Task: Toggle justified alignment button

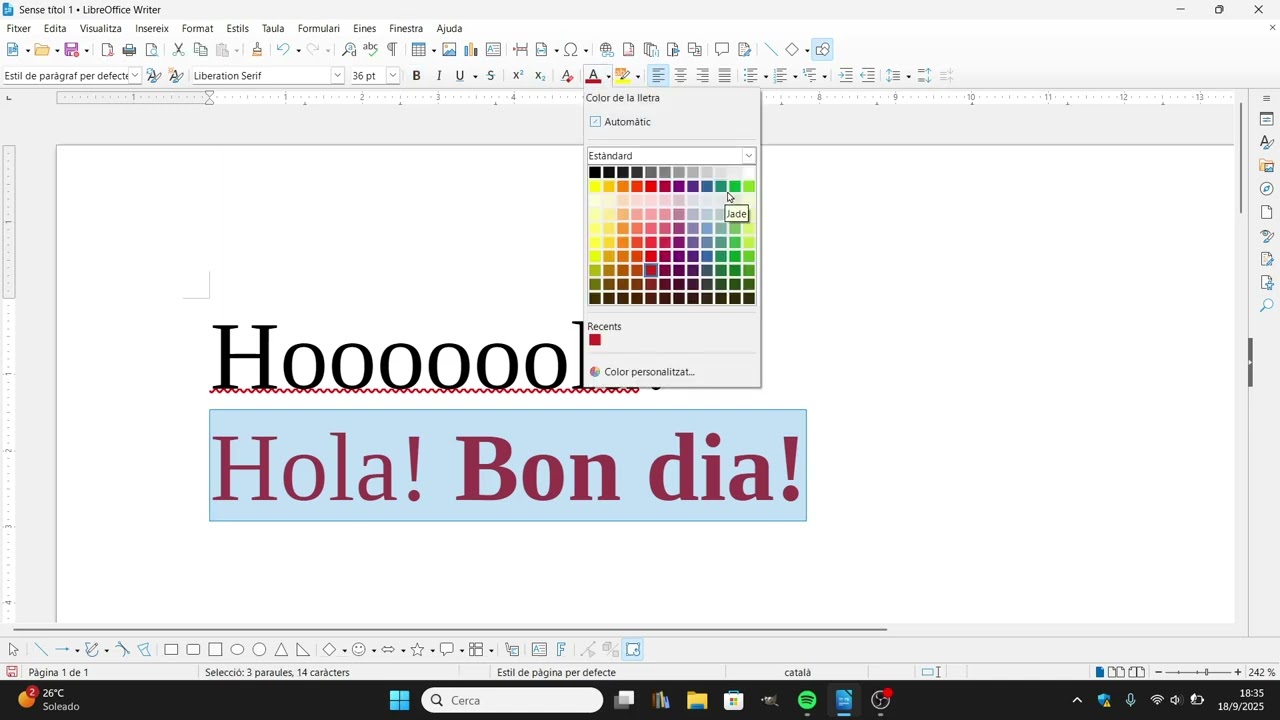Action: click(724, 76)
